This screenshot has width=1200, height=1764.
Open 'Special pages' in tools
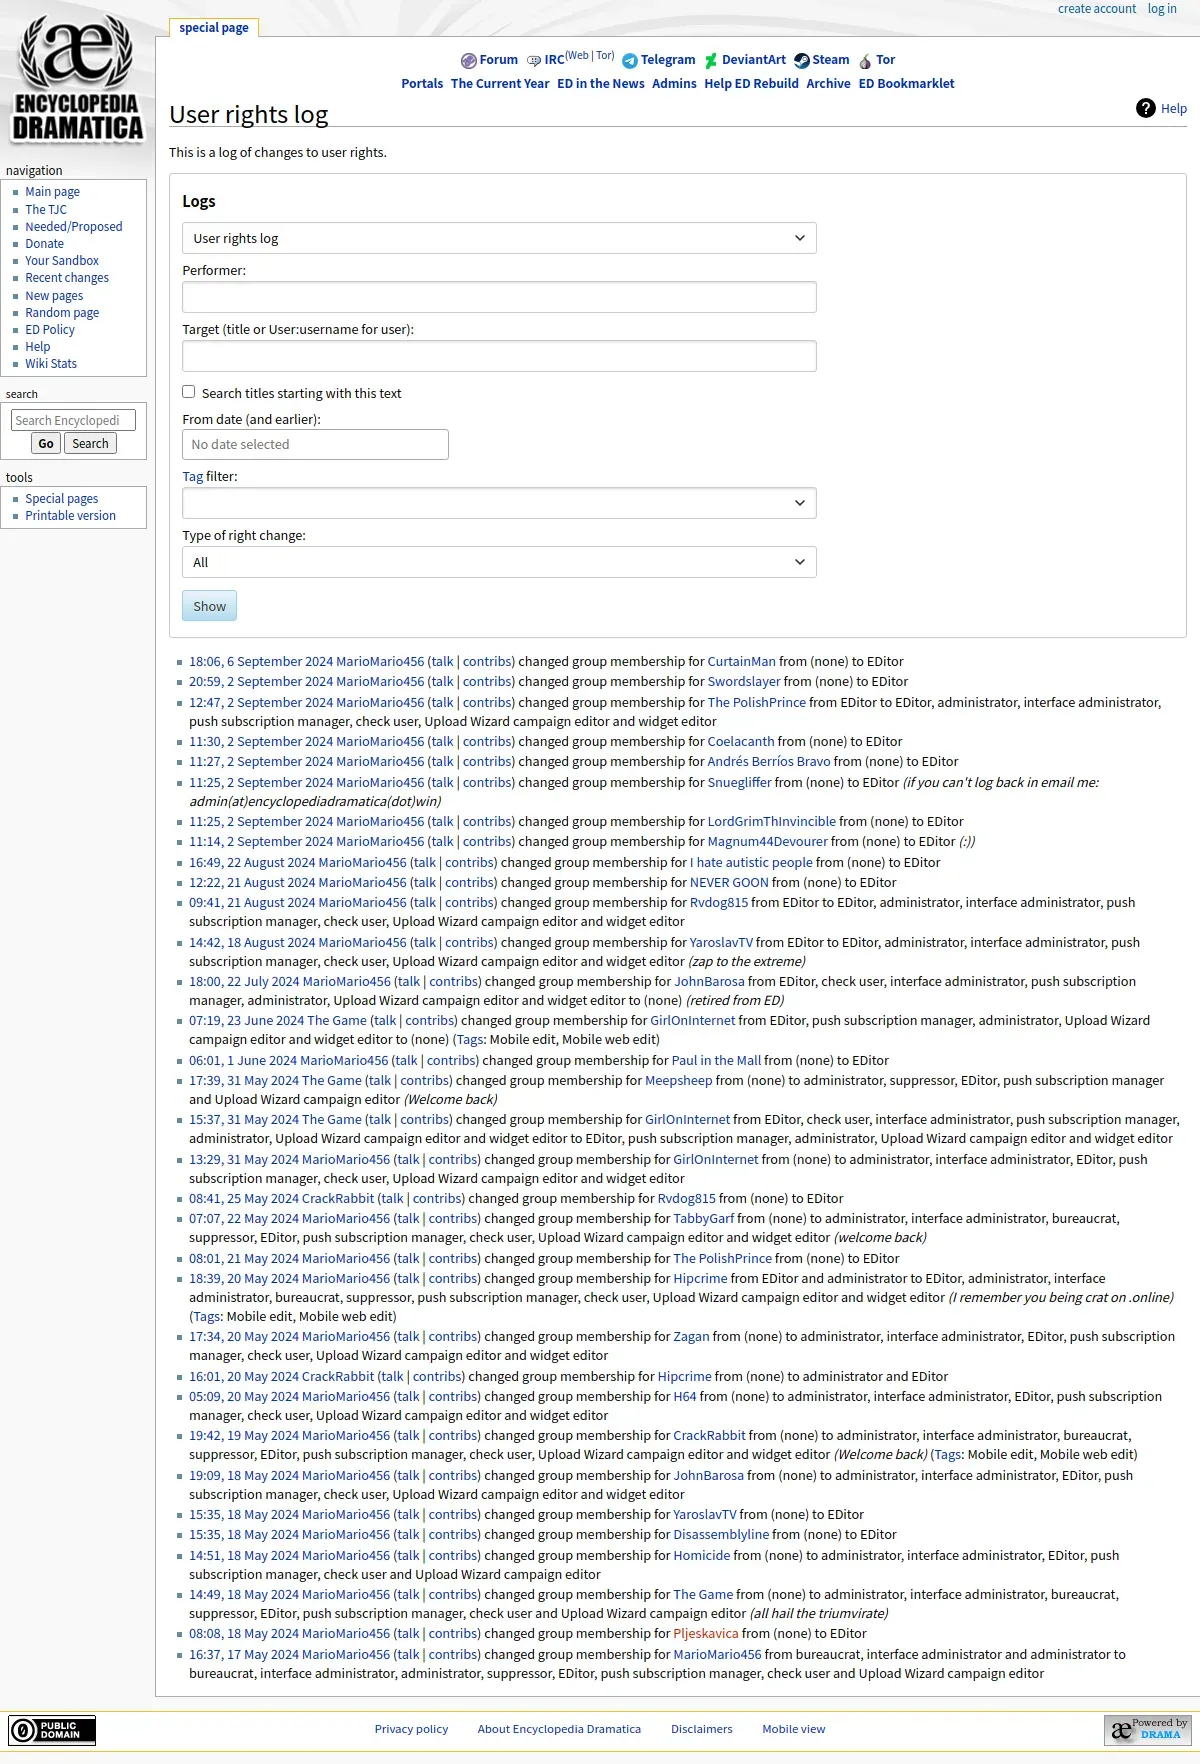tap(62, 499)
